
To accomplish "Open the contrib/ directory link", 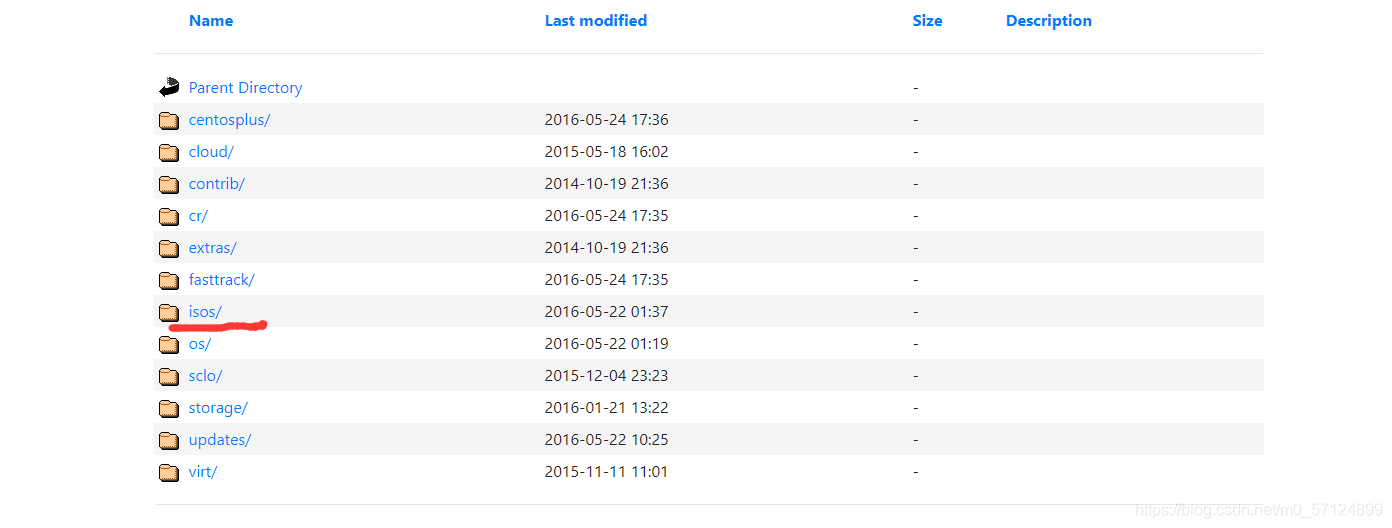I will (217, 184).
